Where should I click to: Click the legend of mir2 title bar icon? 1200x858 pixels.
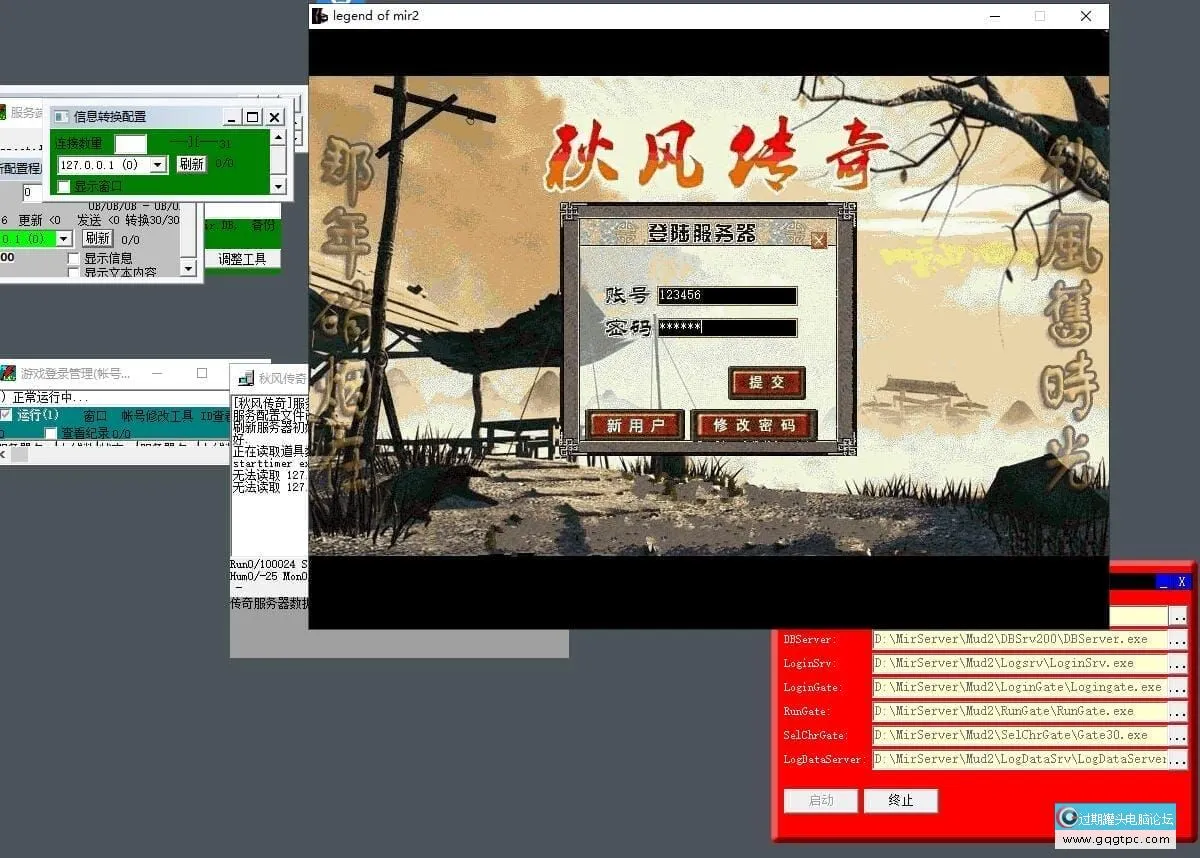(320, 16)
